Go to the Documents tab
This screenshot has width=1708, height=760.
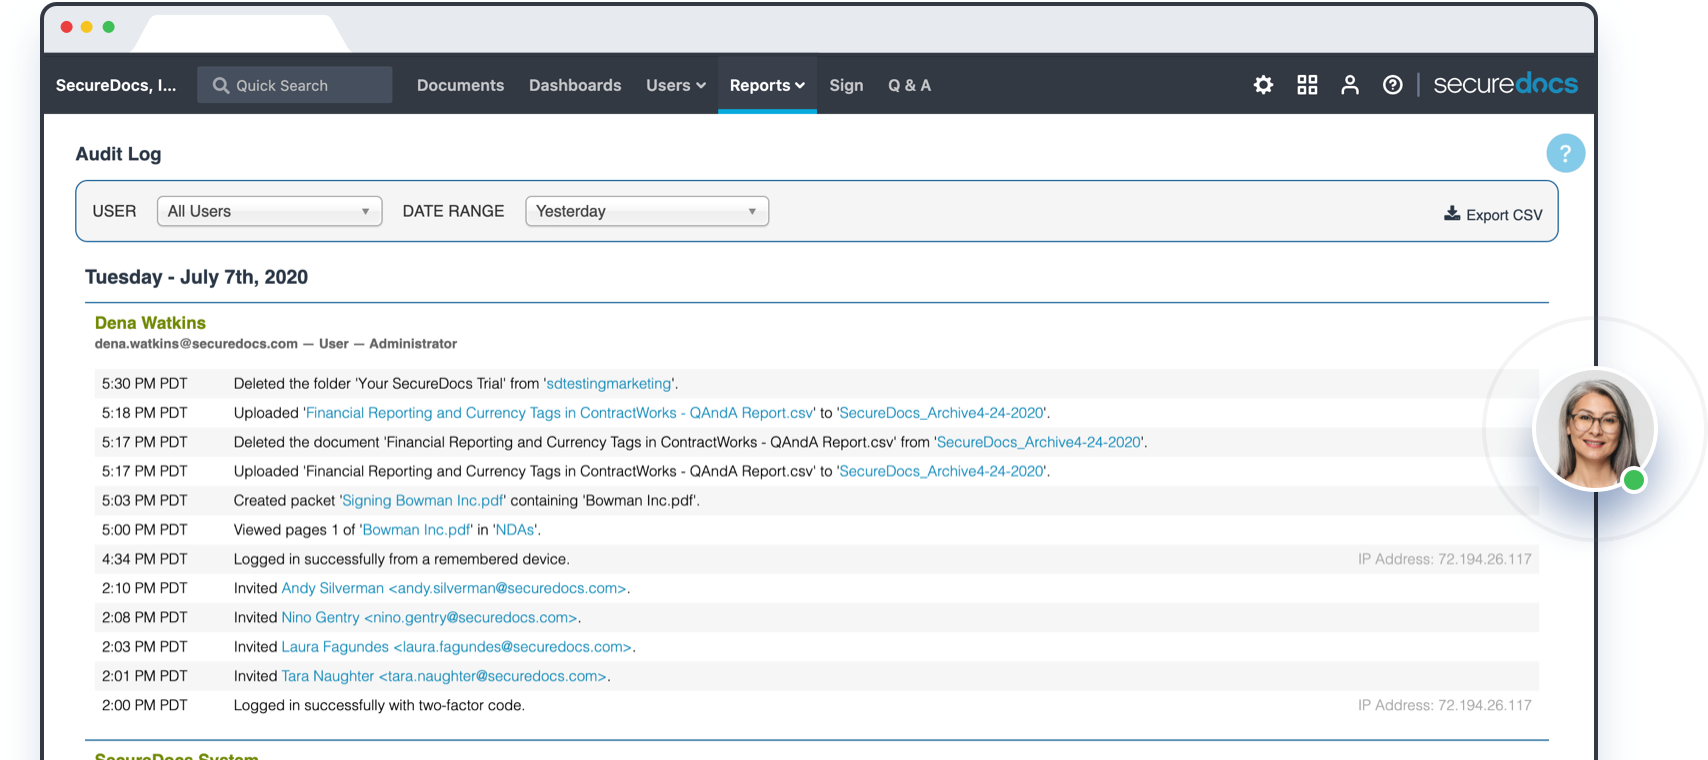(460, 86)
